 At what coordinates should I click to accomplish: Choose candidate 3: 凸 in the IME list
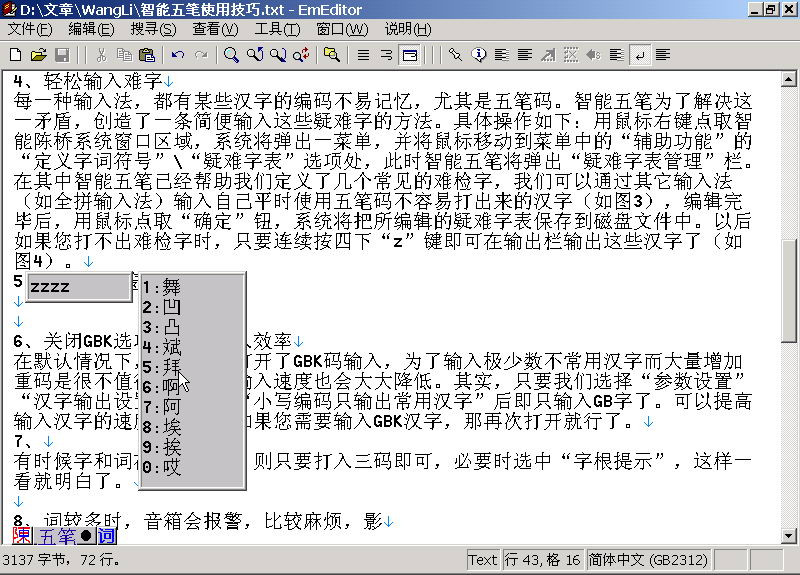(162, 327)
